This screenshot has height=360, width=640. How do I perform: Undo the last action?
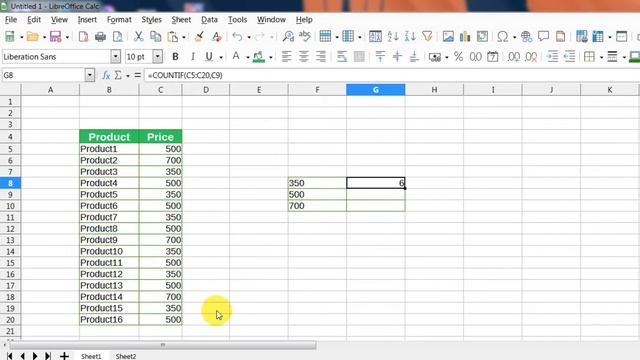[x=237, y=37]
